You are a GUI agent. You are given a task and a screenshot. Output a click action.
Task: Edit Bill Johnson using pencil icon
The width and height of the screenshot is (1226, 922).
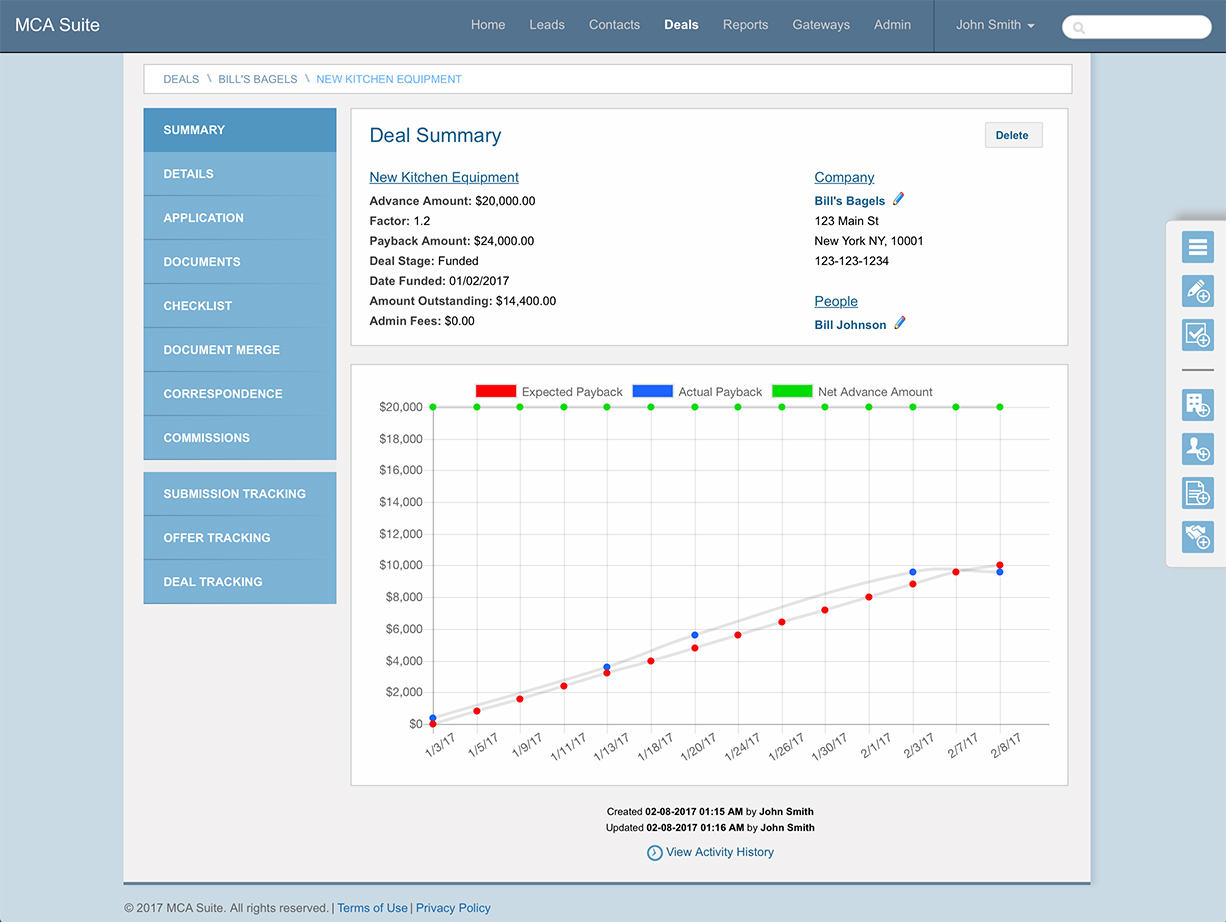tap(899, 324)
